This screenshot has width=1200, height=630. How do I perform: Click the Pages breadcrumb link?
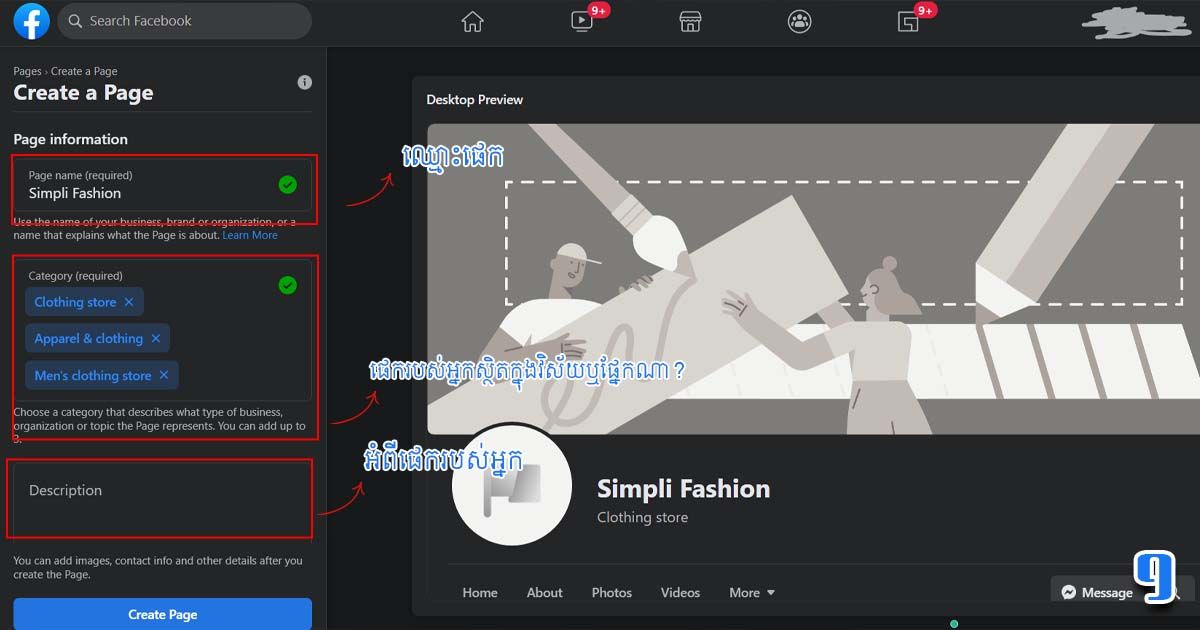[27, 71]
